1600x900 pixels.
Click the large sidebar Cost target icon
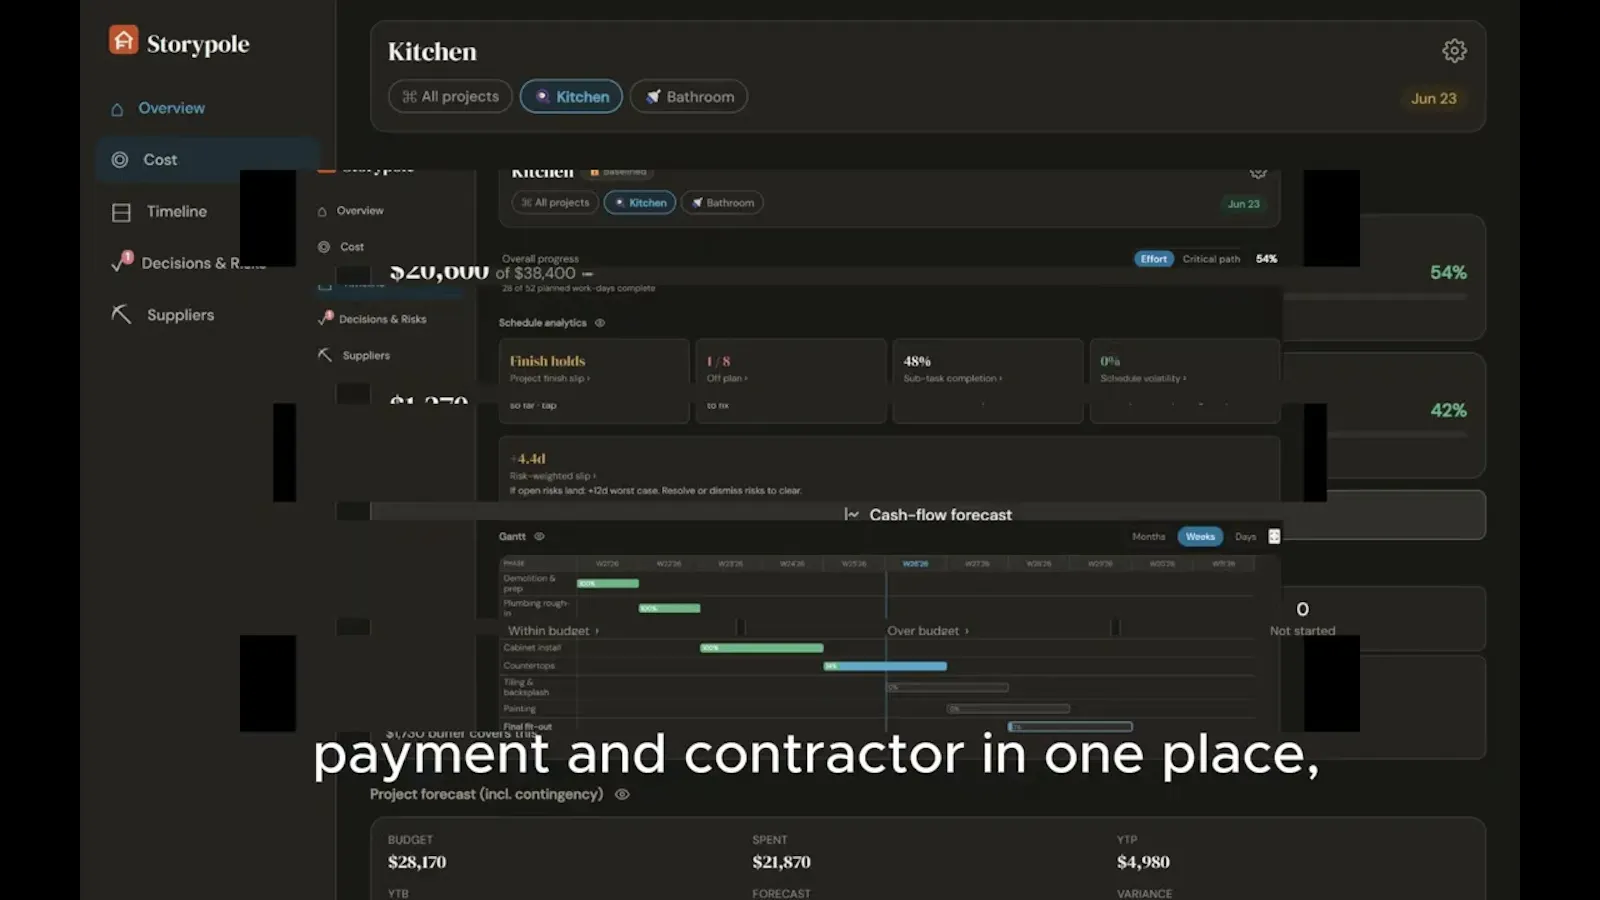point(120,160)
